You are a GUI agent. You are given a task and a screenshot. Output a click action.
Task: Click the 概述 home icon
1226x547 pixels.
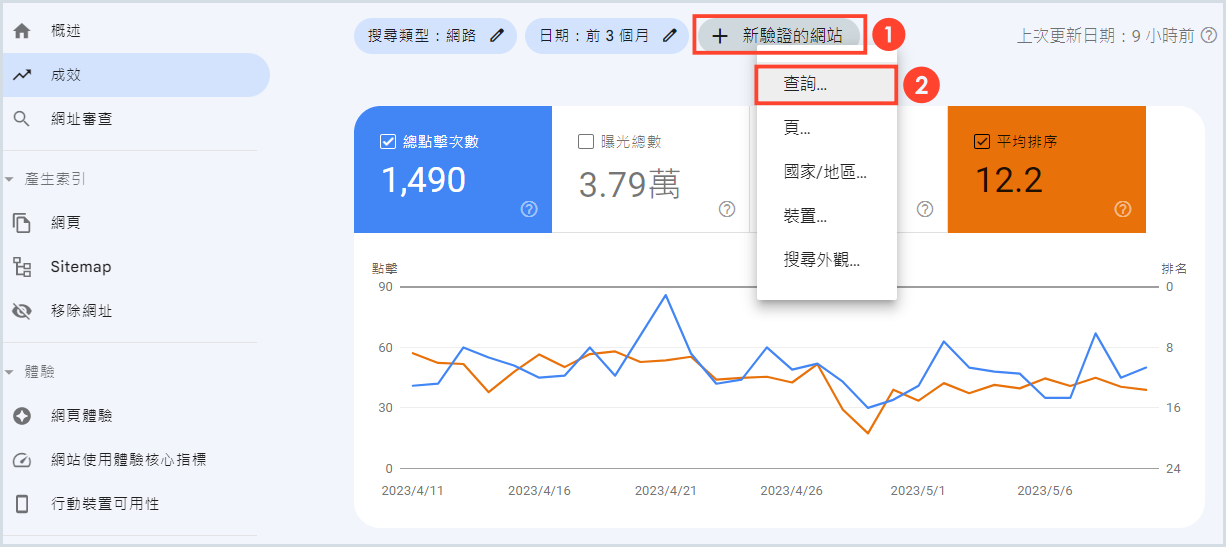click(x=22, y=31)
